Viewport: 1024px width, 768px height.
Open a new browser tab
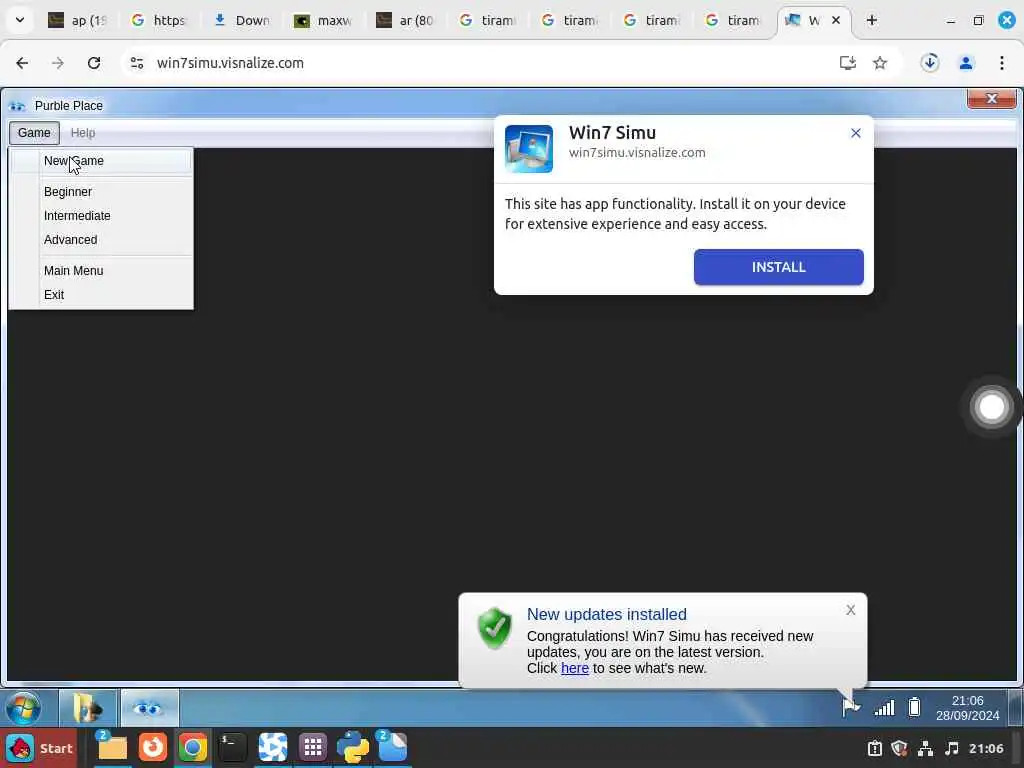pyautogui.click(x=872, y=20)
